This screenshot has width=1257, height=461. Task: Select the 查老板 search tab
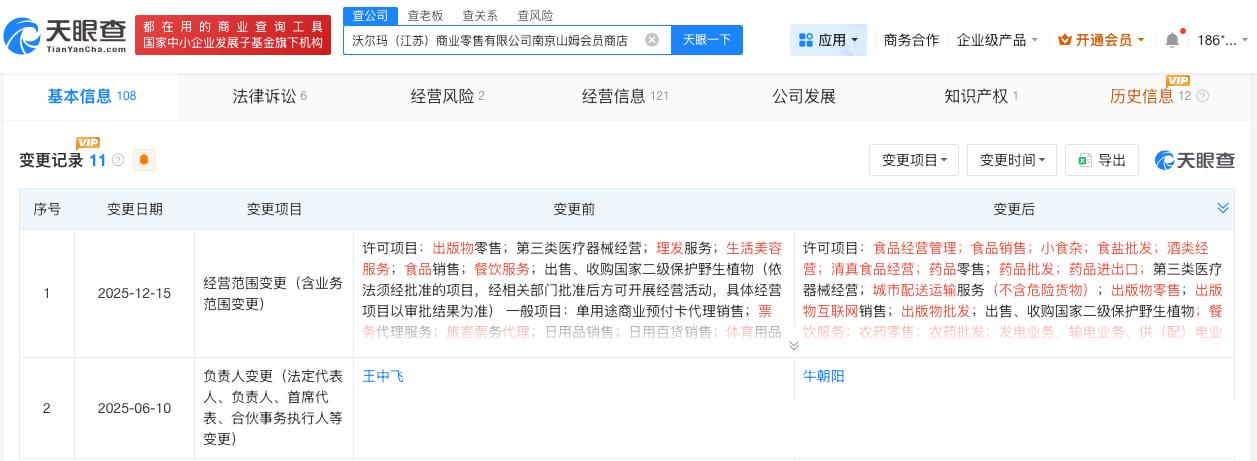click(425, 16)
